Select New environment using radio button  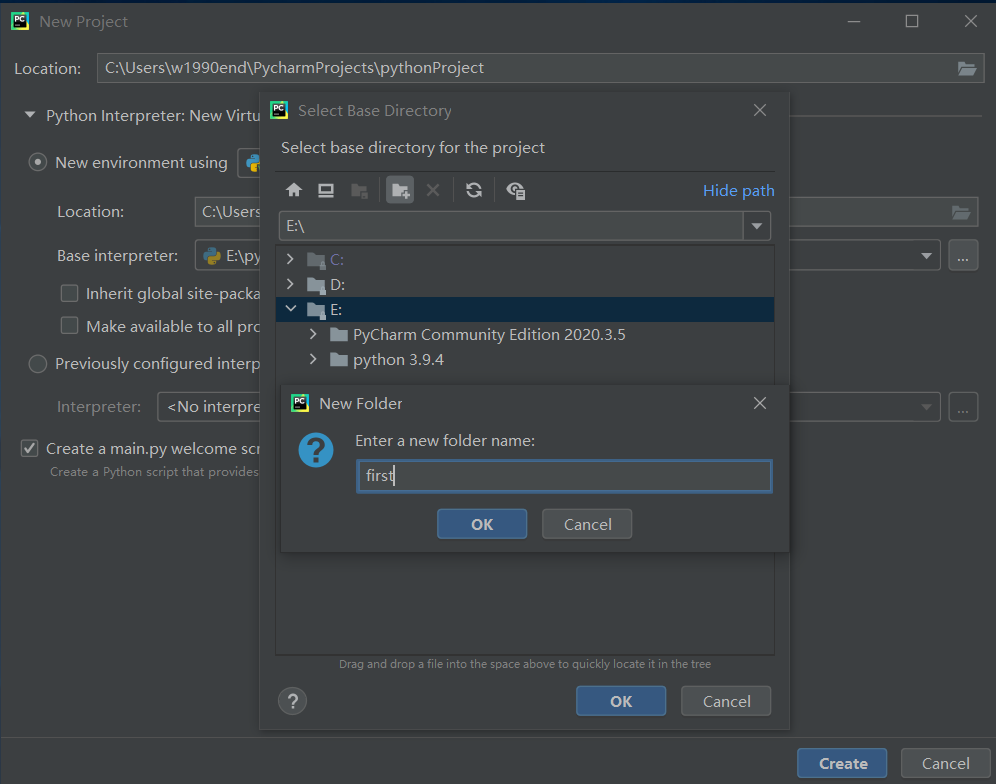point(38,163)
